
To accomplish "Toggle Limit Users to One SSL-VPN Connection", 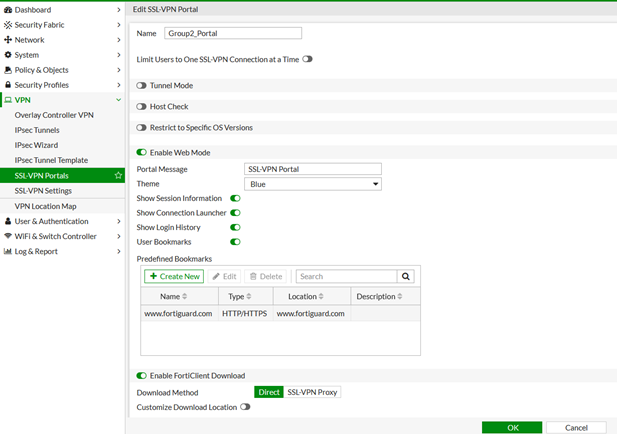I will 308,59.
